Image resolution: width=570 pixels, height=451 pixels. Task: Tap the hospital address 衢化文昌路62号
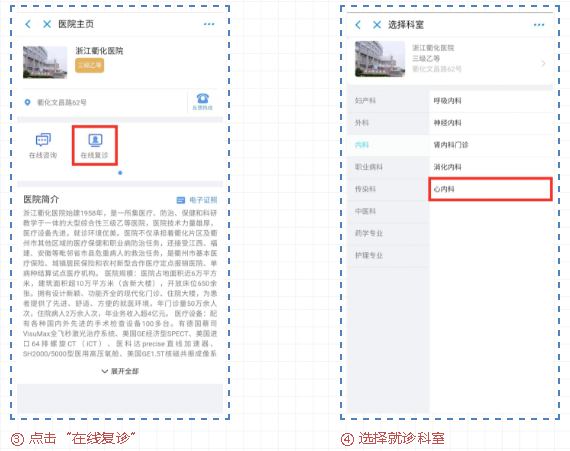click(61, 102)
